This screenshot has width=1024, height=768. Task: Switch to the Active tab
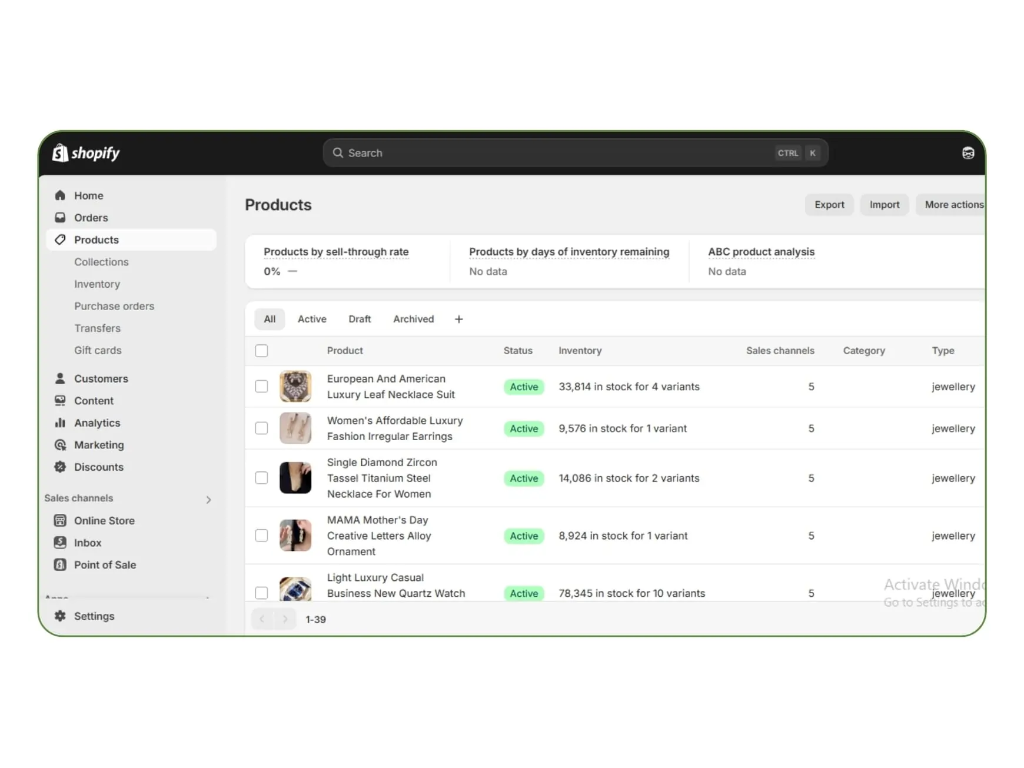[x=312, y=319]
